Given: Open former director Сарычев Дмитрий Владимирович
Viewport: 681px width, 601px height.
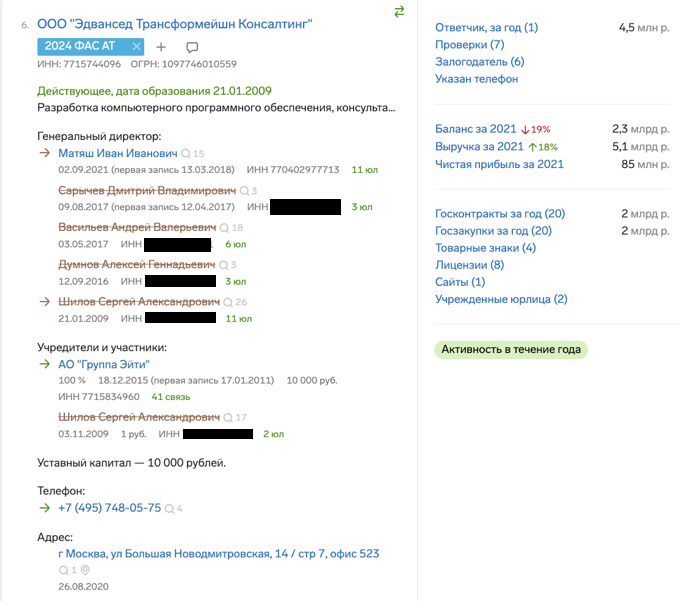Looking at the screenshot, I should pyautogui.click(x=147, y=191).
